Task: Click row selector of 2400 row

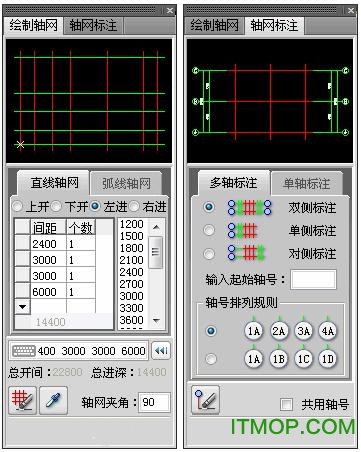Action: 22,244
